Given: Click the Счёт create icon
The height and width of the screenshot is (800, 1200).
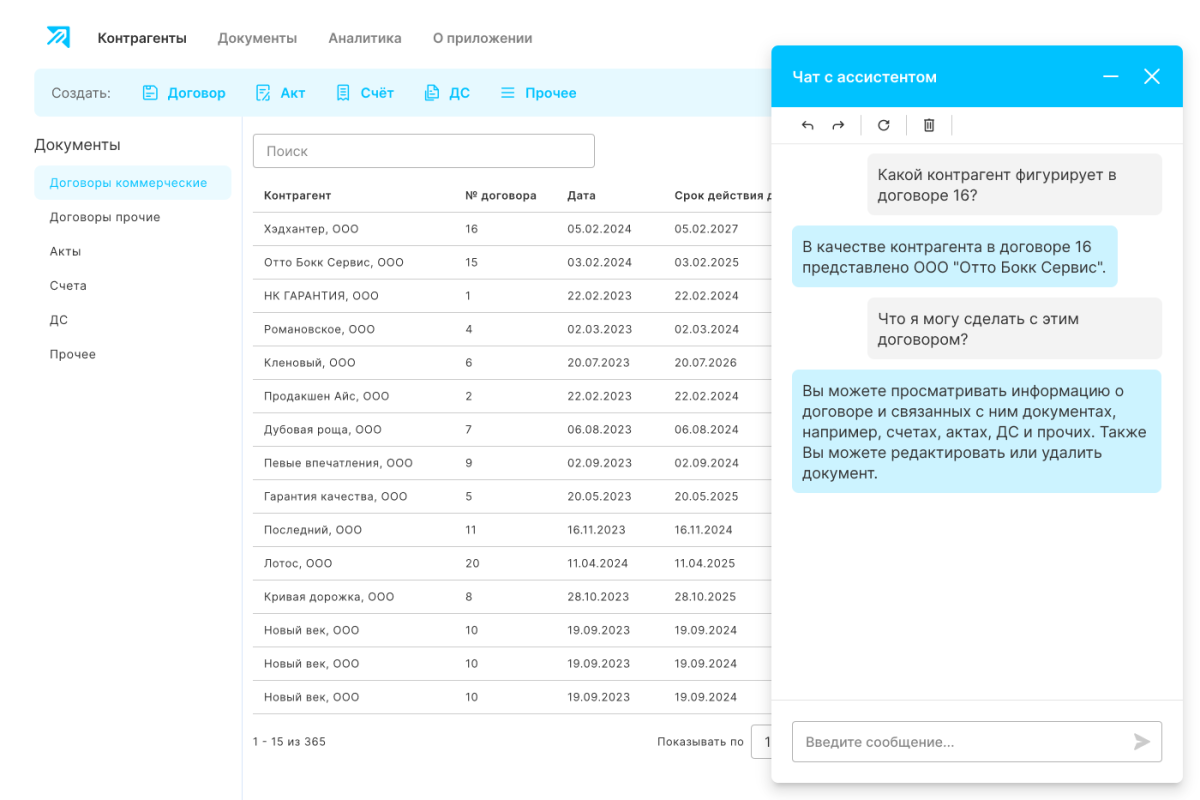Looking at the screenshot, I should point(343,93).
